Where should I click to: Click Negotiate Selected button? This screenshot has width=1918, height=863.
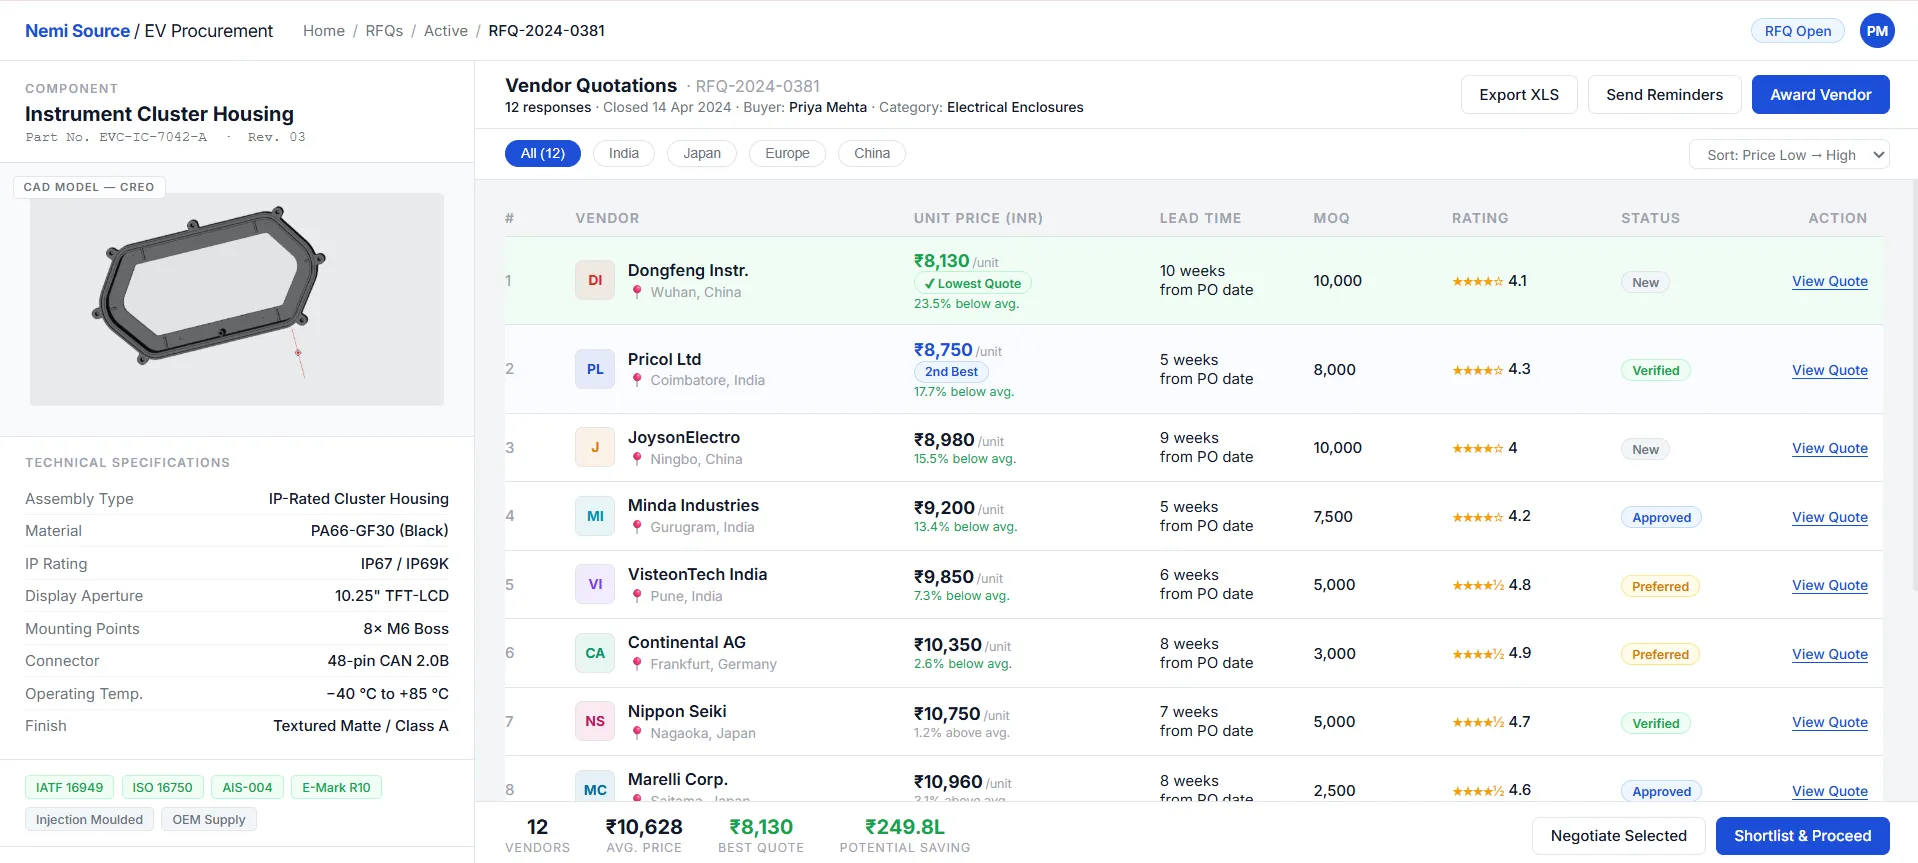[1618, 836]
